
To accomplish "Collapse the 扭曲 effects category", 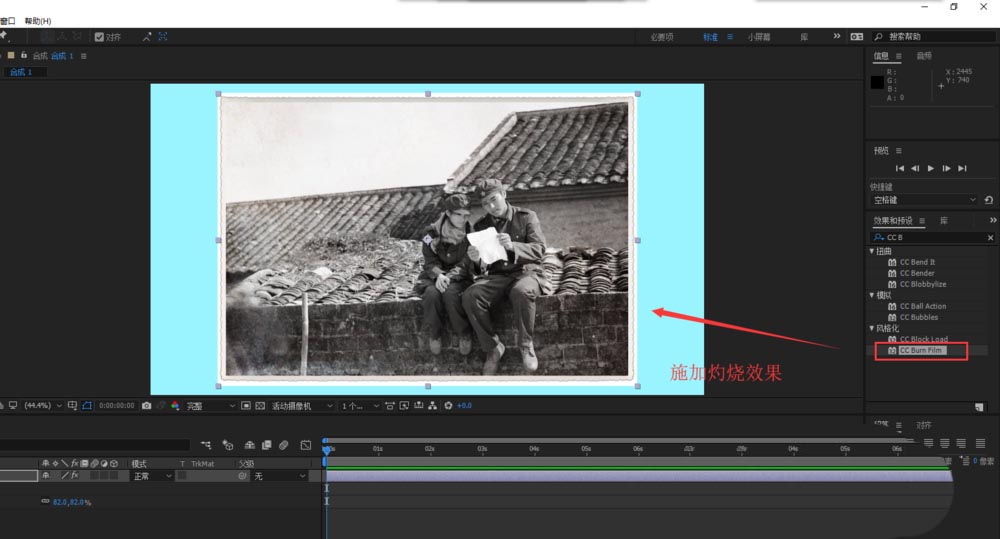I will tap(872, 251).
